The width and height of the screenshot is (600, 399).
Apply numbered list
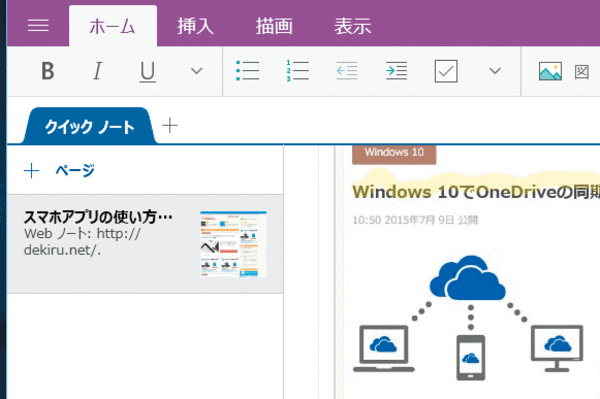(x=297, y=71)
